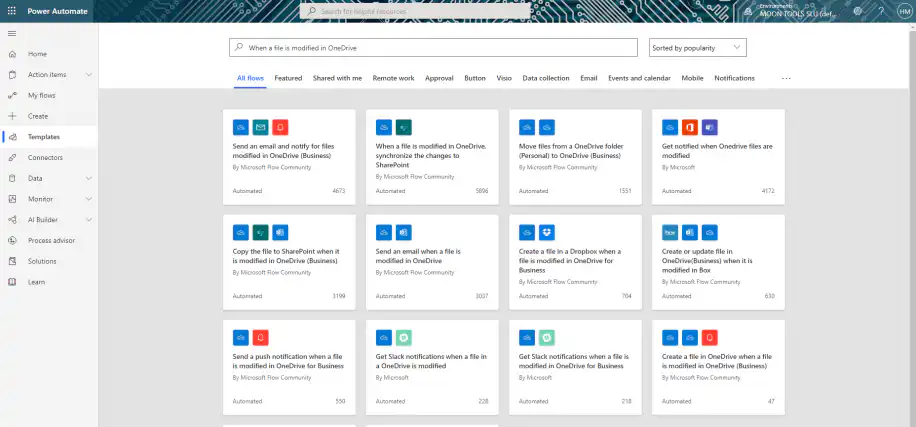The height and width of the screenshot is (427, 916).
Task: Expand the Action items chevron
Action: tap(89, 75)
